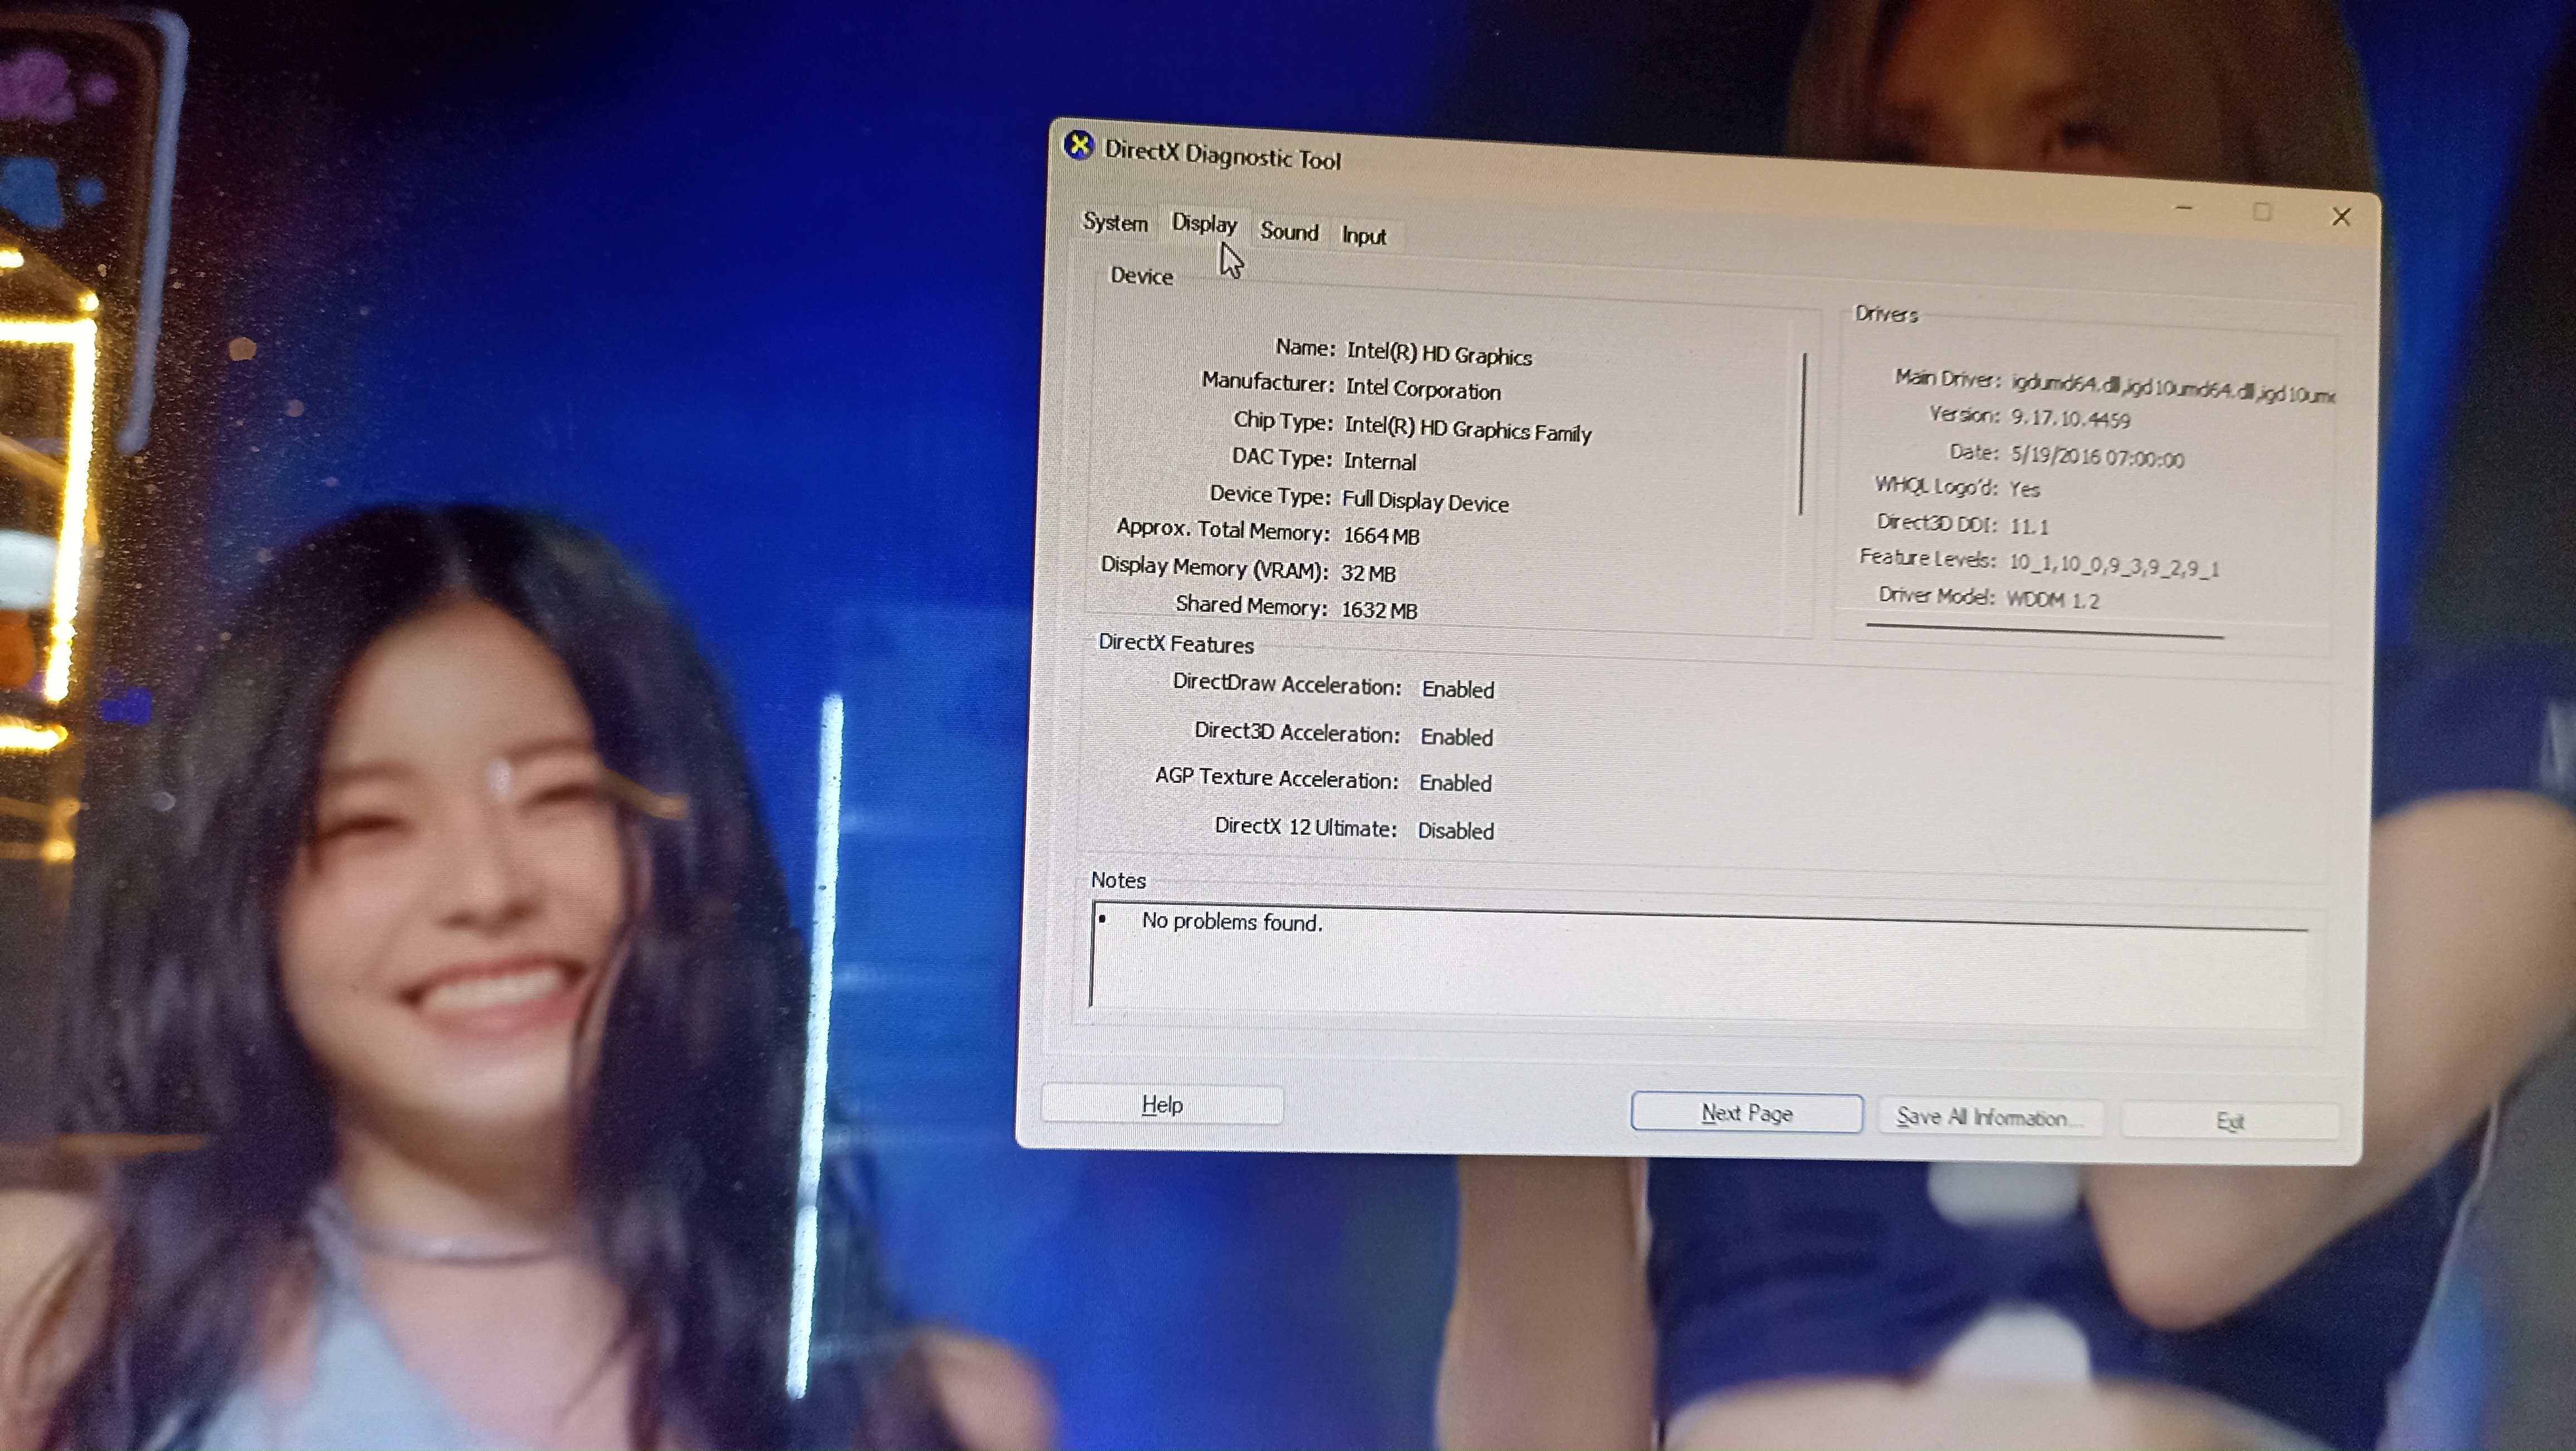Click the Main Driver file names value

coord(2172,388)
